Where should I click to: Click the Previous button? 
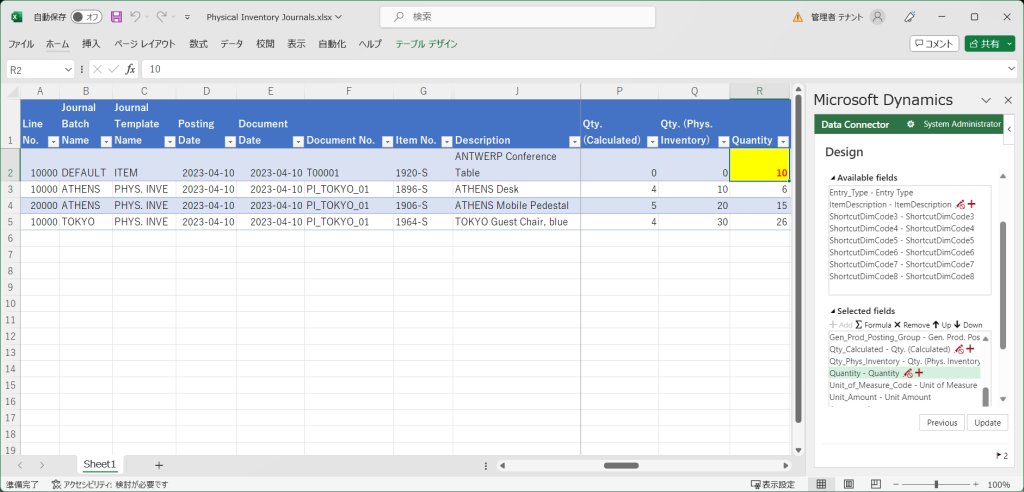[941, 423]
